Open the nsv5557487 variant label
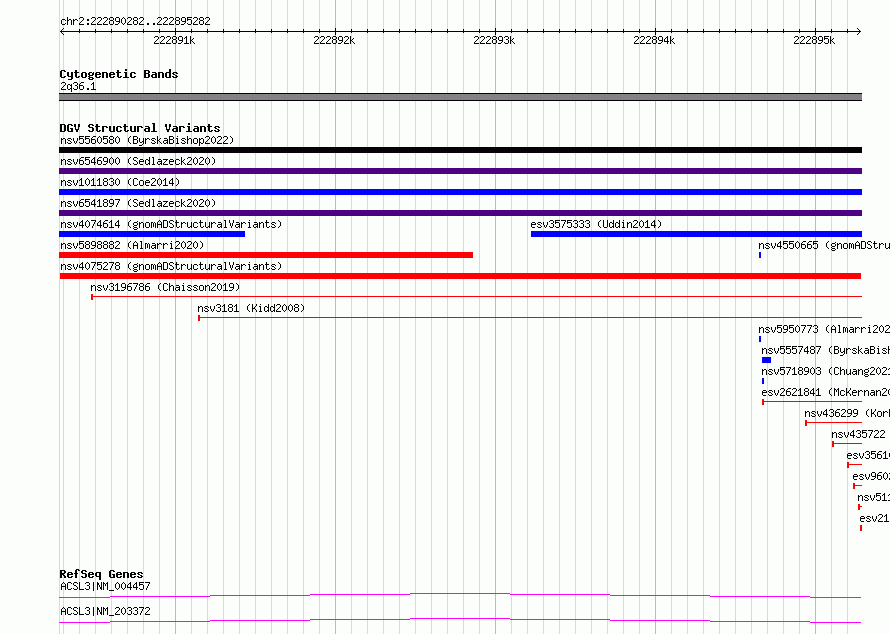This screenshot has width=890, height=634. click(825, 350)
